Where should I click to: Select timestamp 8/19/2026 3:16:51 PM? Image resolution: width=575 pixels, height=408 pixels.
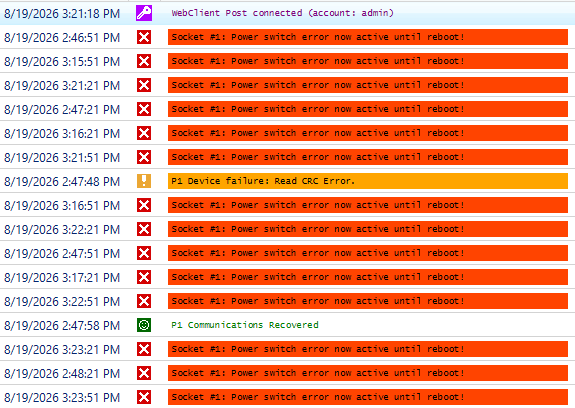[x=62, y=206]
